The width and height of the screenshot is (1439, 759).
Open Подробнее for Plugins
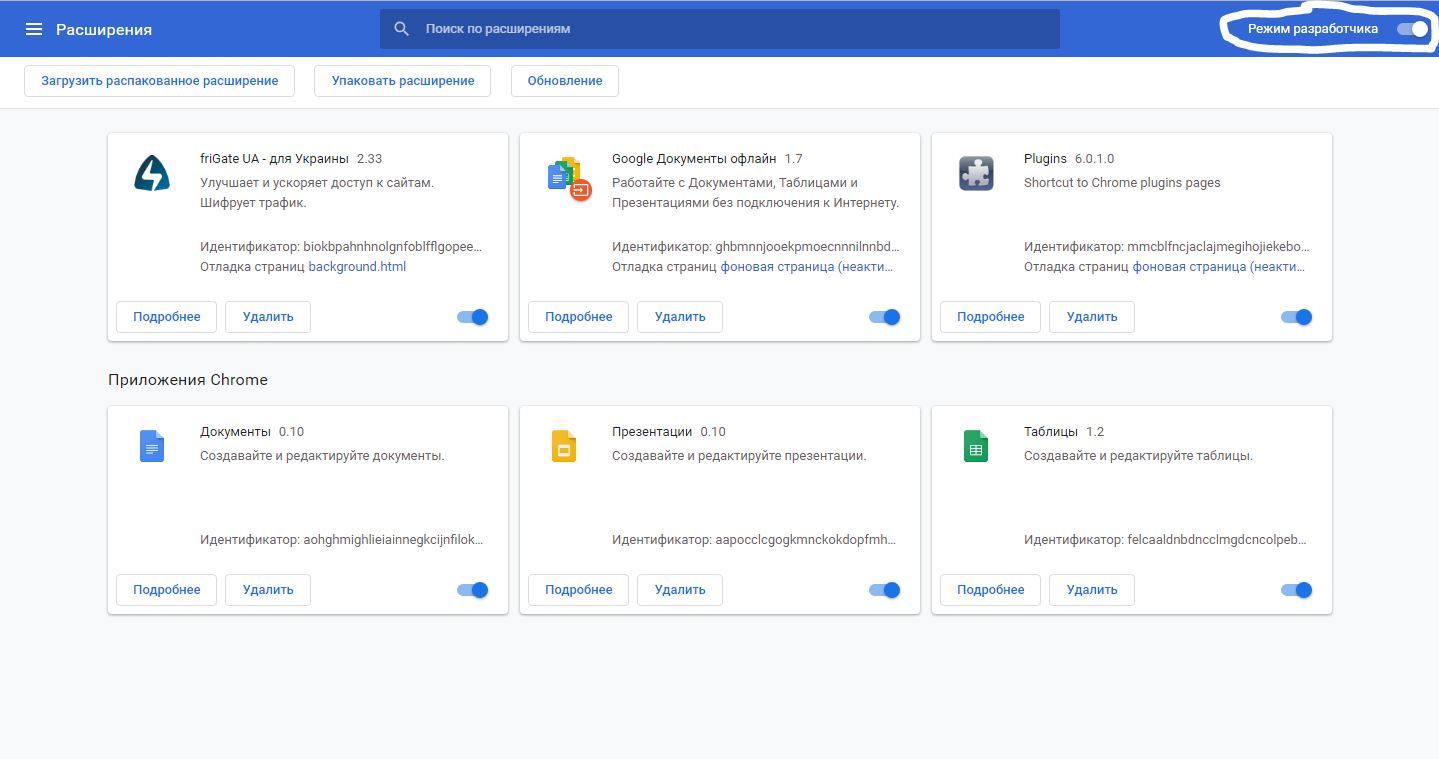coord(991,317)
